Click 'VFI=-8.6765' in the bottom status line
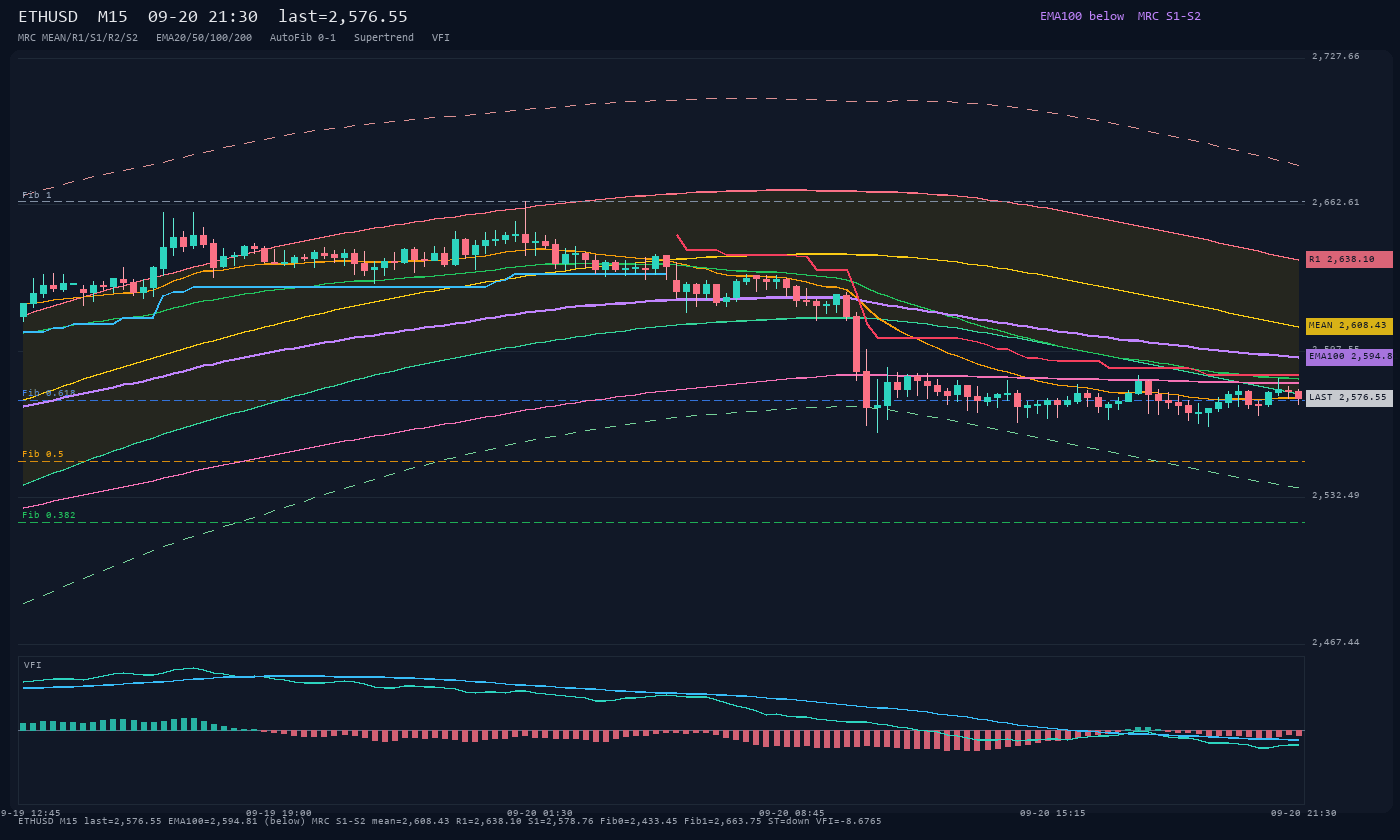 [x=849, y=822]
